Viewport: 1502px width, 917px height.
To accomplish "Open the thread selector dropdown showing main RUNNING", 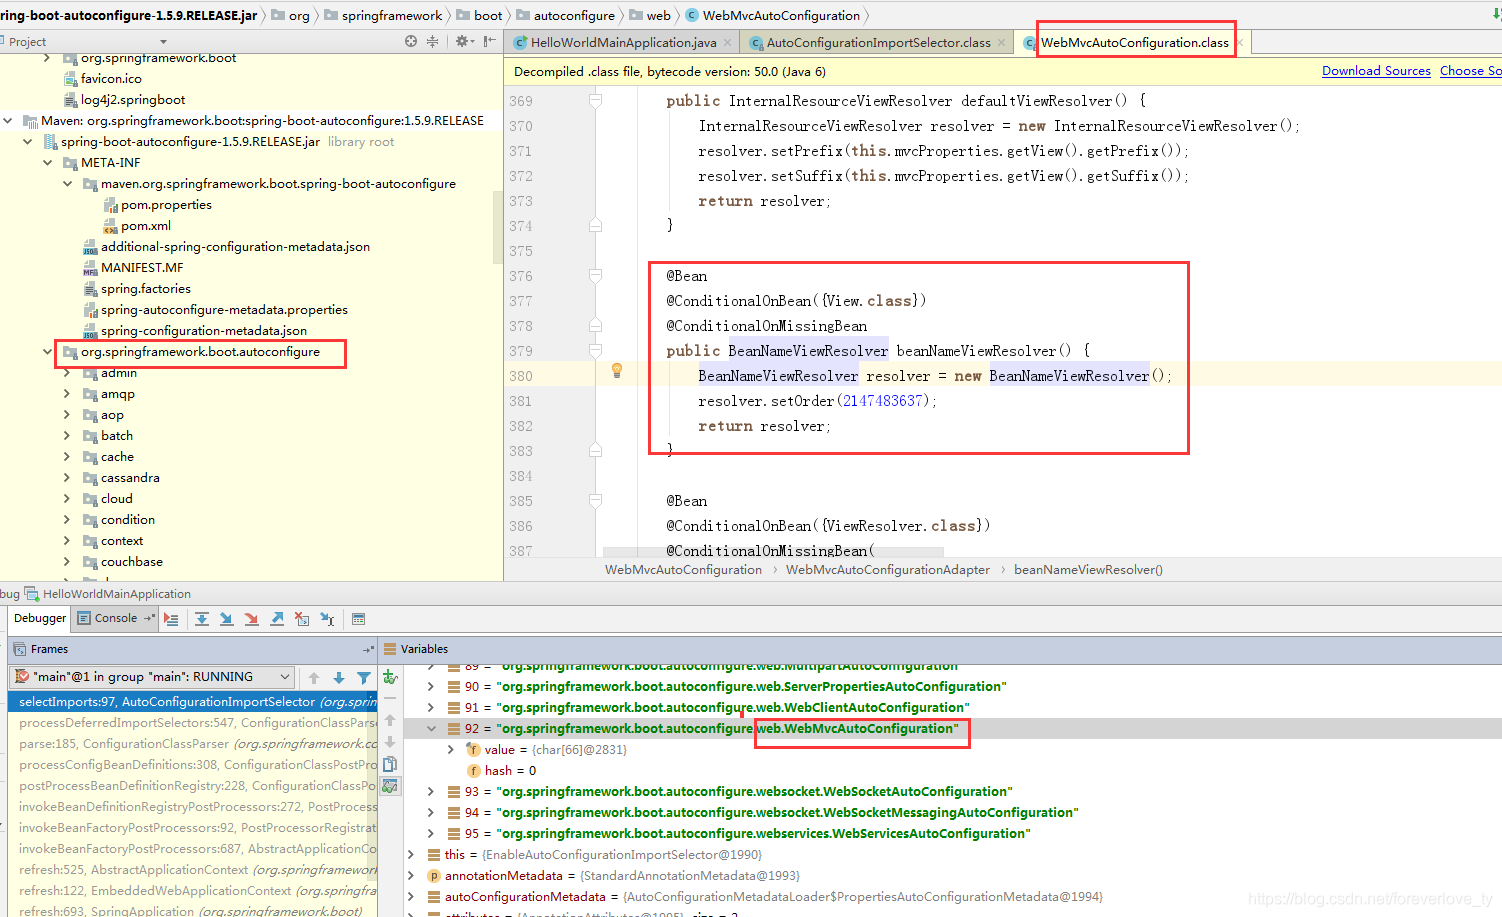I will (x=154, y=677).
